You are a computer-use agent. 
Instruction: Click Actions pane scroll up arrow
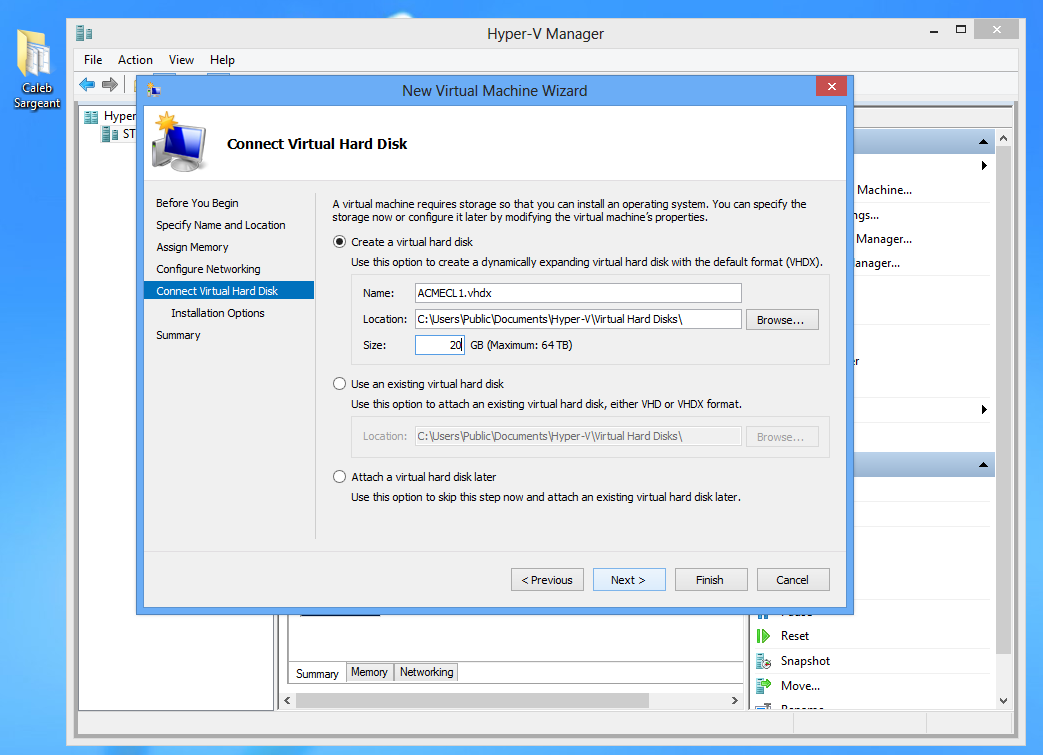point(1003,138)
